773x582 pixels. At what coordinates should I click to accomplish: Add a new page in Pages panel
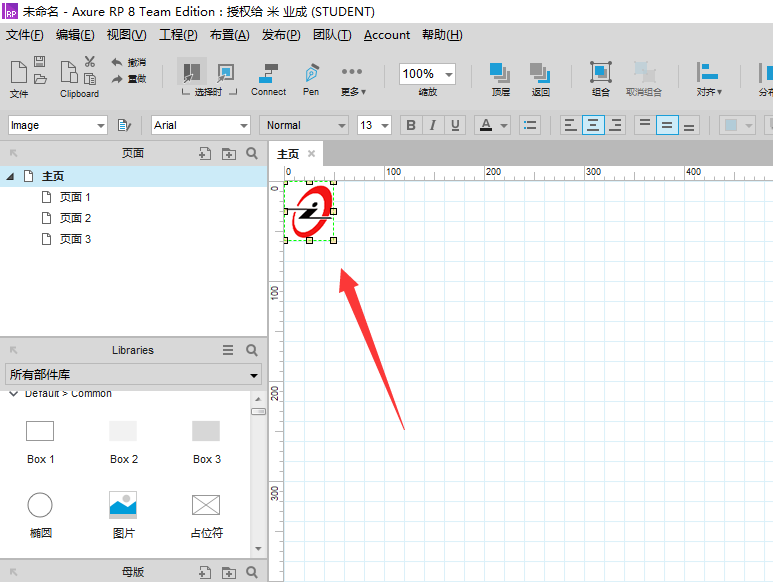[205, 154]
